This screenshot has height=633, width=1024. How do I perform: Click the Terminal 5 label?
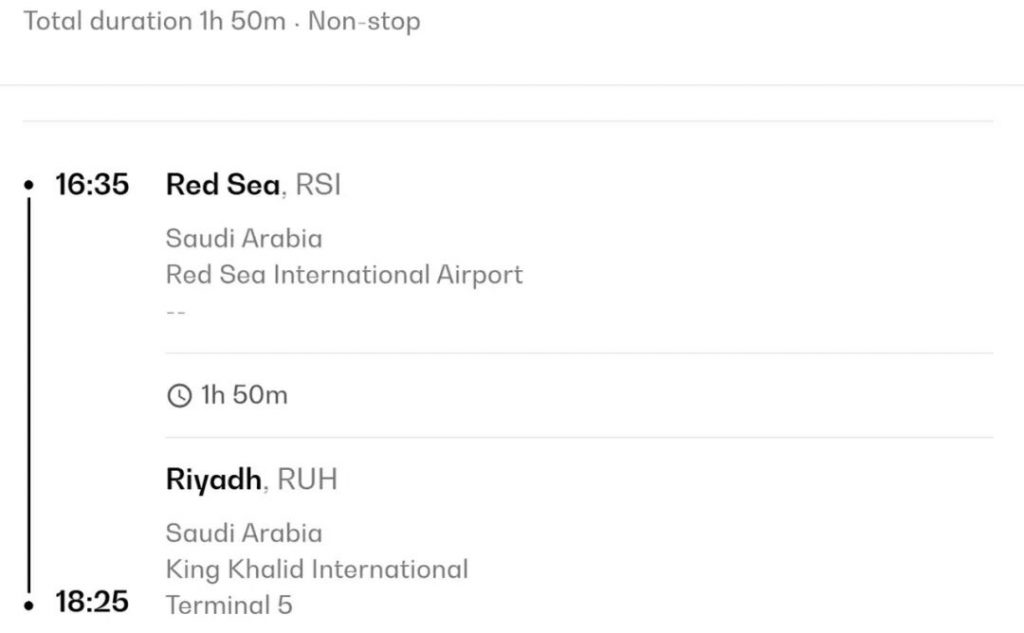229,605
